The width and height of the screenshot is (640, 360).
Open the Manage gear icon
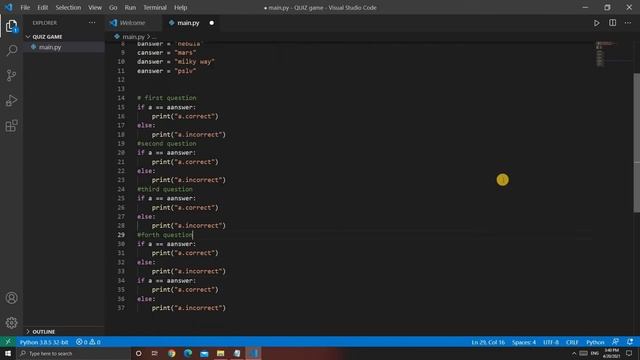(11, 323)
